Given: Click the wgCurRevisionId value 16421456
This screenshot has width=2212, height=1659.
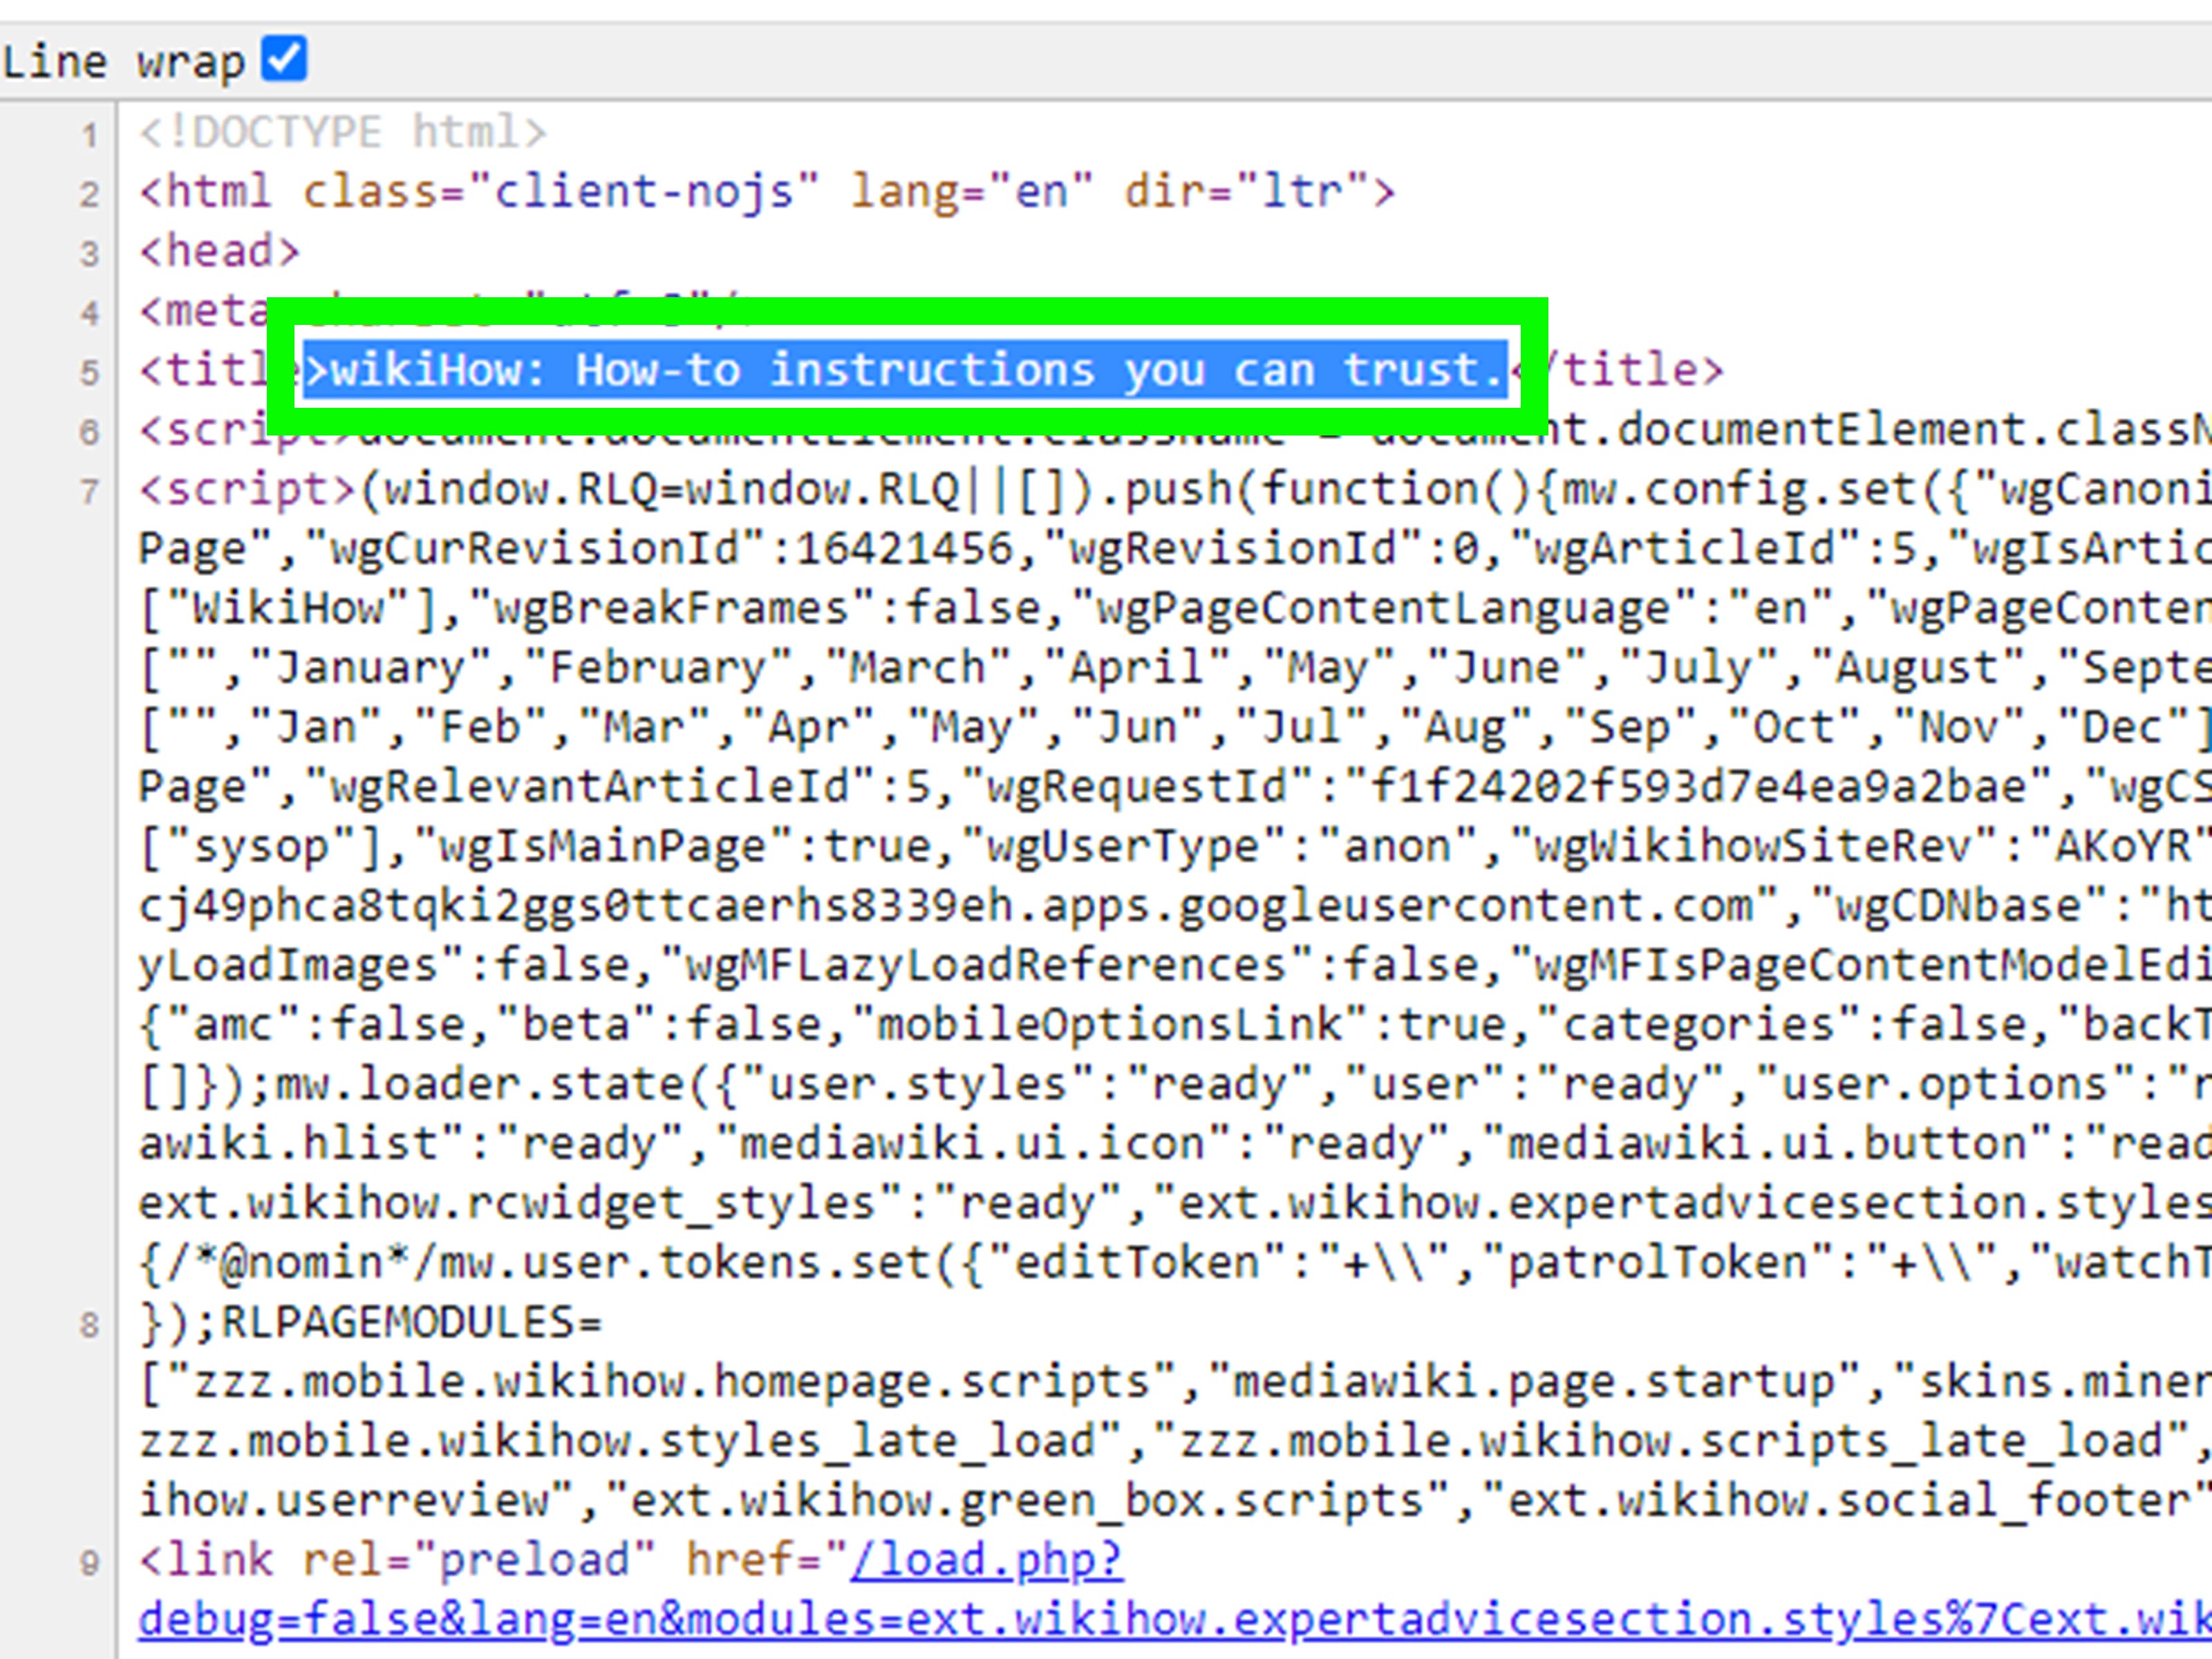Looking at the screenshot, I should pyautogui.click(x=904, y=548).
